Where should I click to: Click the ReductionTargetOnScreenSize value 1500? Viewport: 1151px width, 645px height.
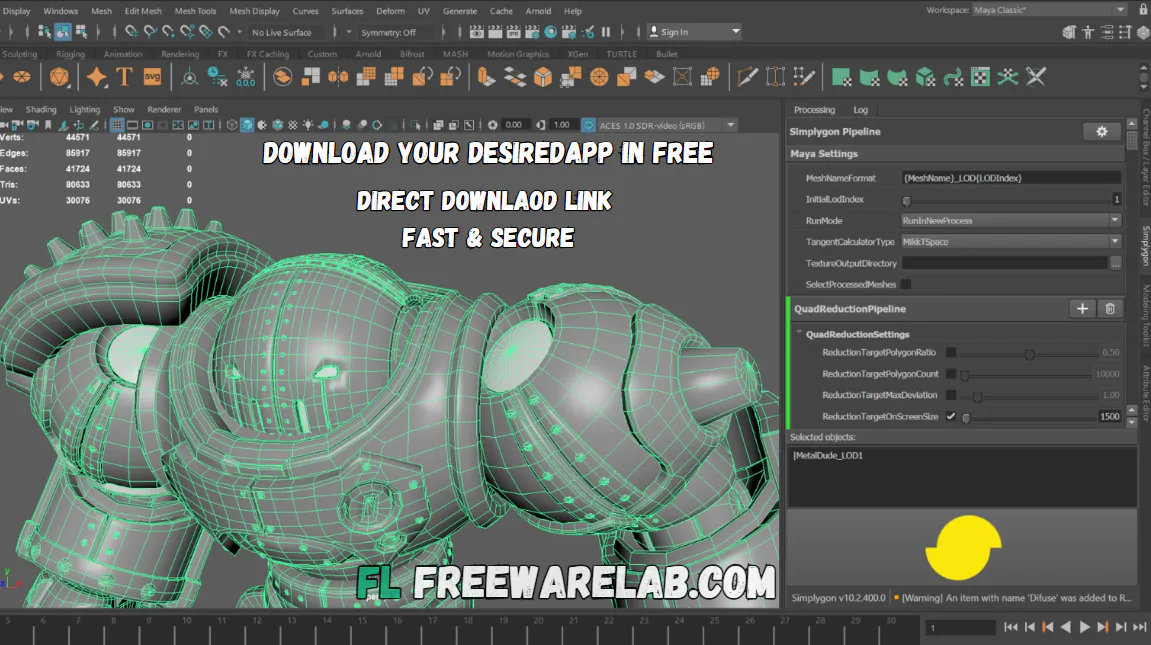point(1109,416)
